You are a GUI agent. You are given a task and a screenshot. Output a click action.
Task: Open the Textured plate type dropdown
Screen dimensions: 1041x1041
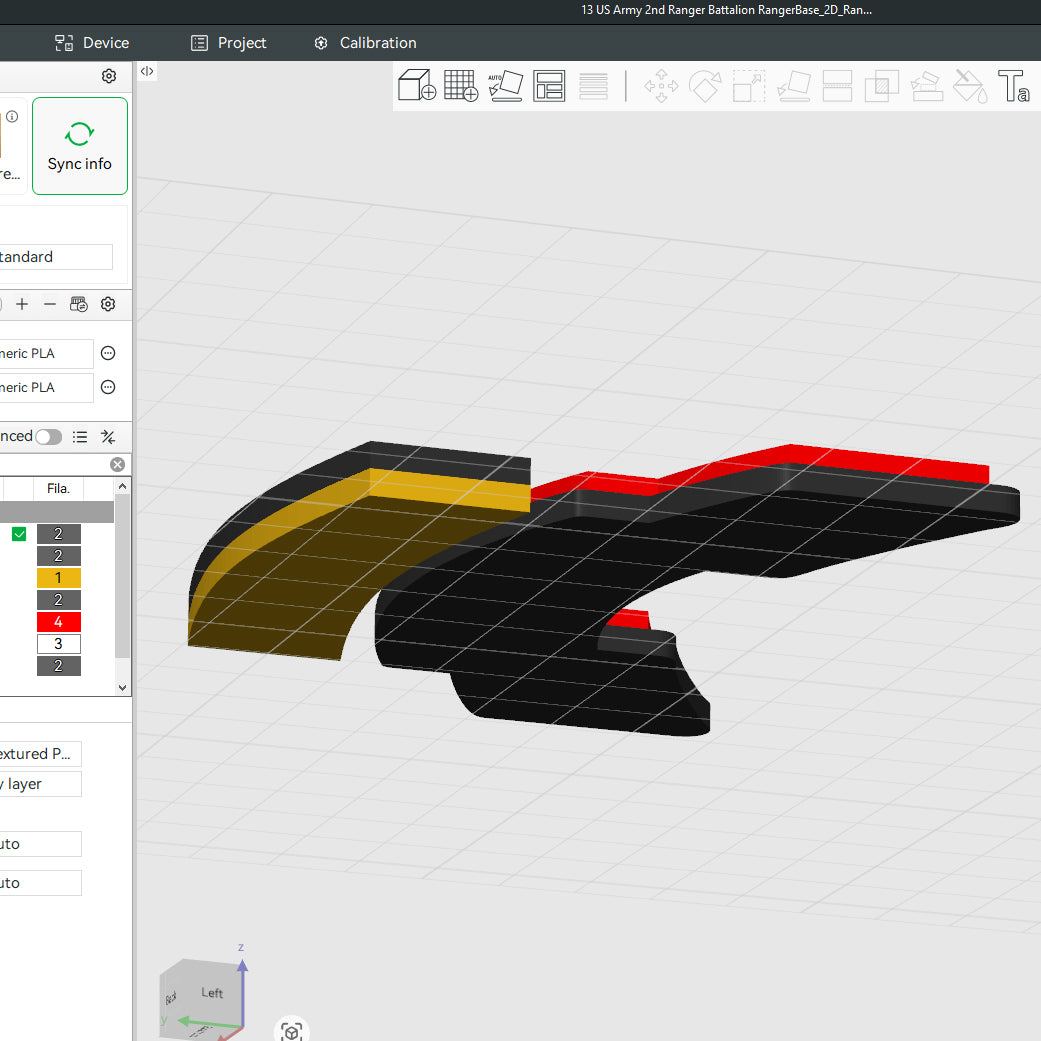40,754
